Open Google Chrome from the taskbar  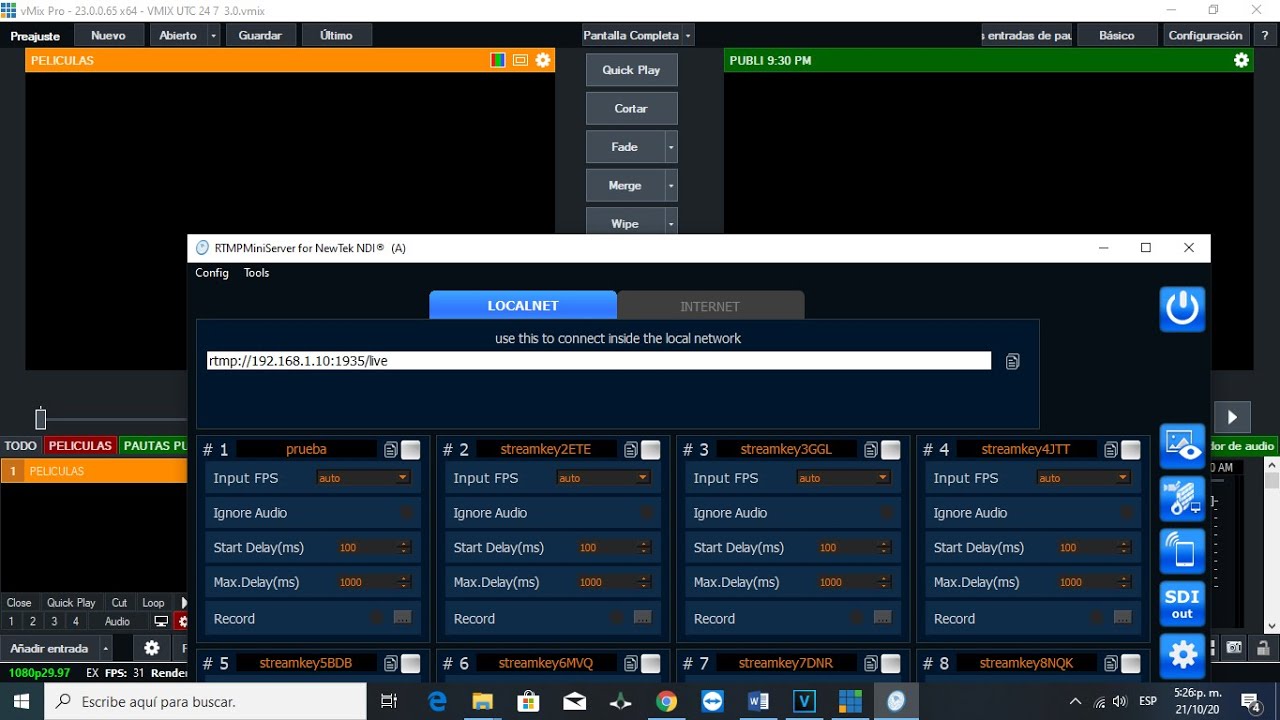(666, 701)
